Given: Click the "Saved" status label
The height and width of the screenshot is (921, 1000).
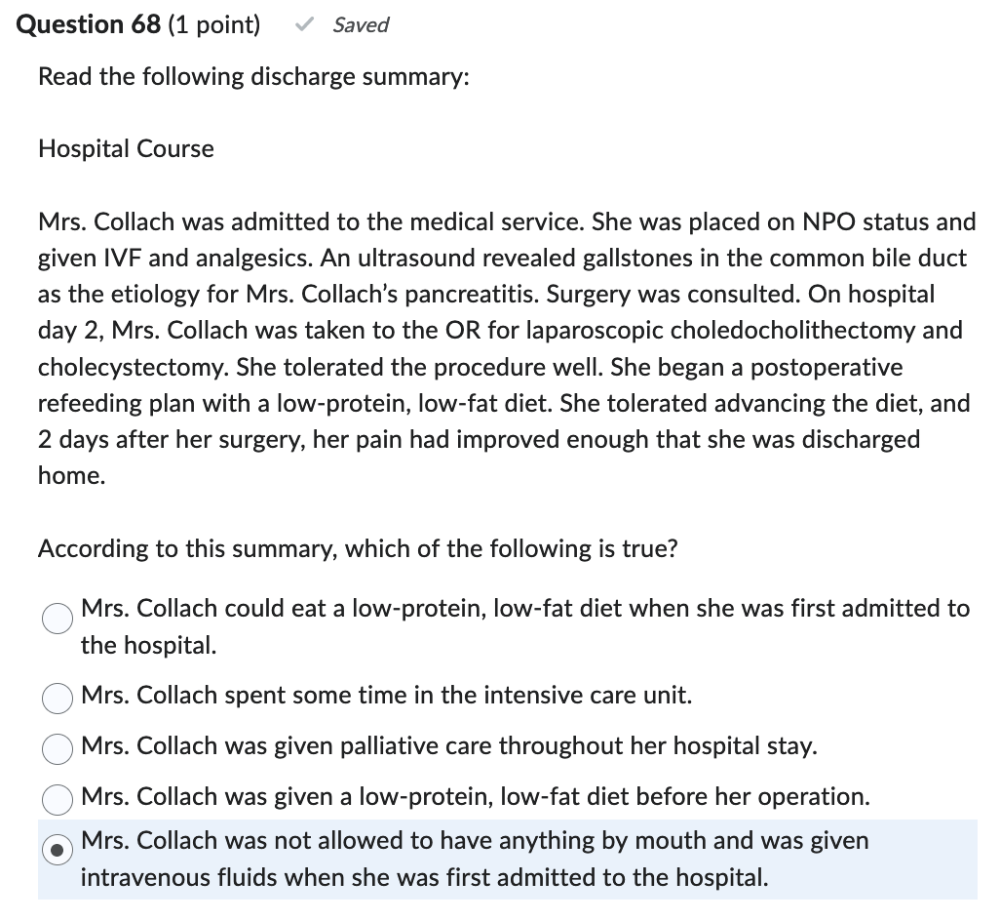Looking at the screenshot, I should point(360,26).
